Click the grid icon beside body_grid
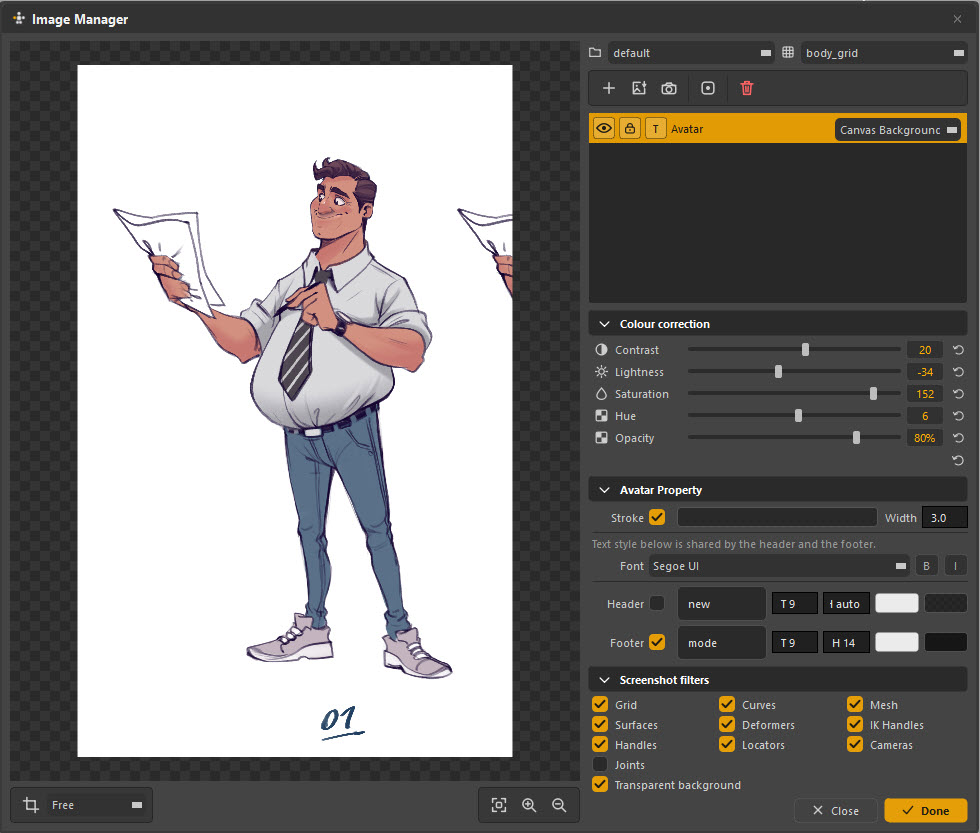 (x=788, y=52)
